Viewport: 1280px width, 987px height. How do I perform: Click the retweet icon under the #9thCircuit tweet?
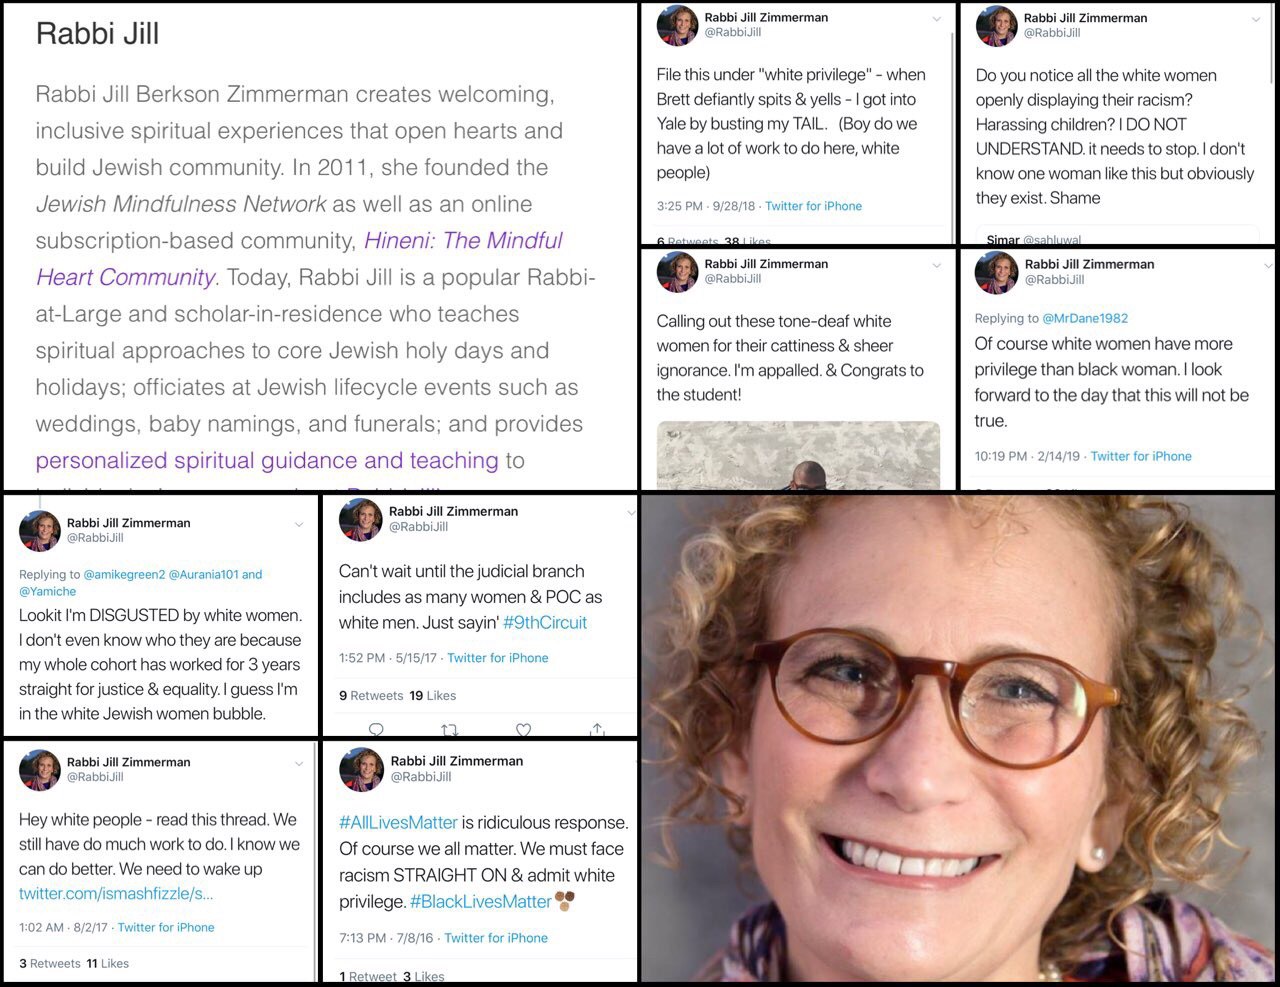450,730
